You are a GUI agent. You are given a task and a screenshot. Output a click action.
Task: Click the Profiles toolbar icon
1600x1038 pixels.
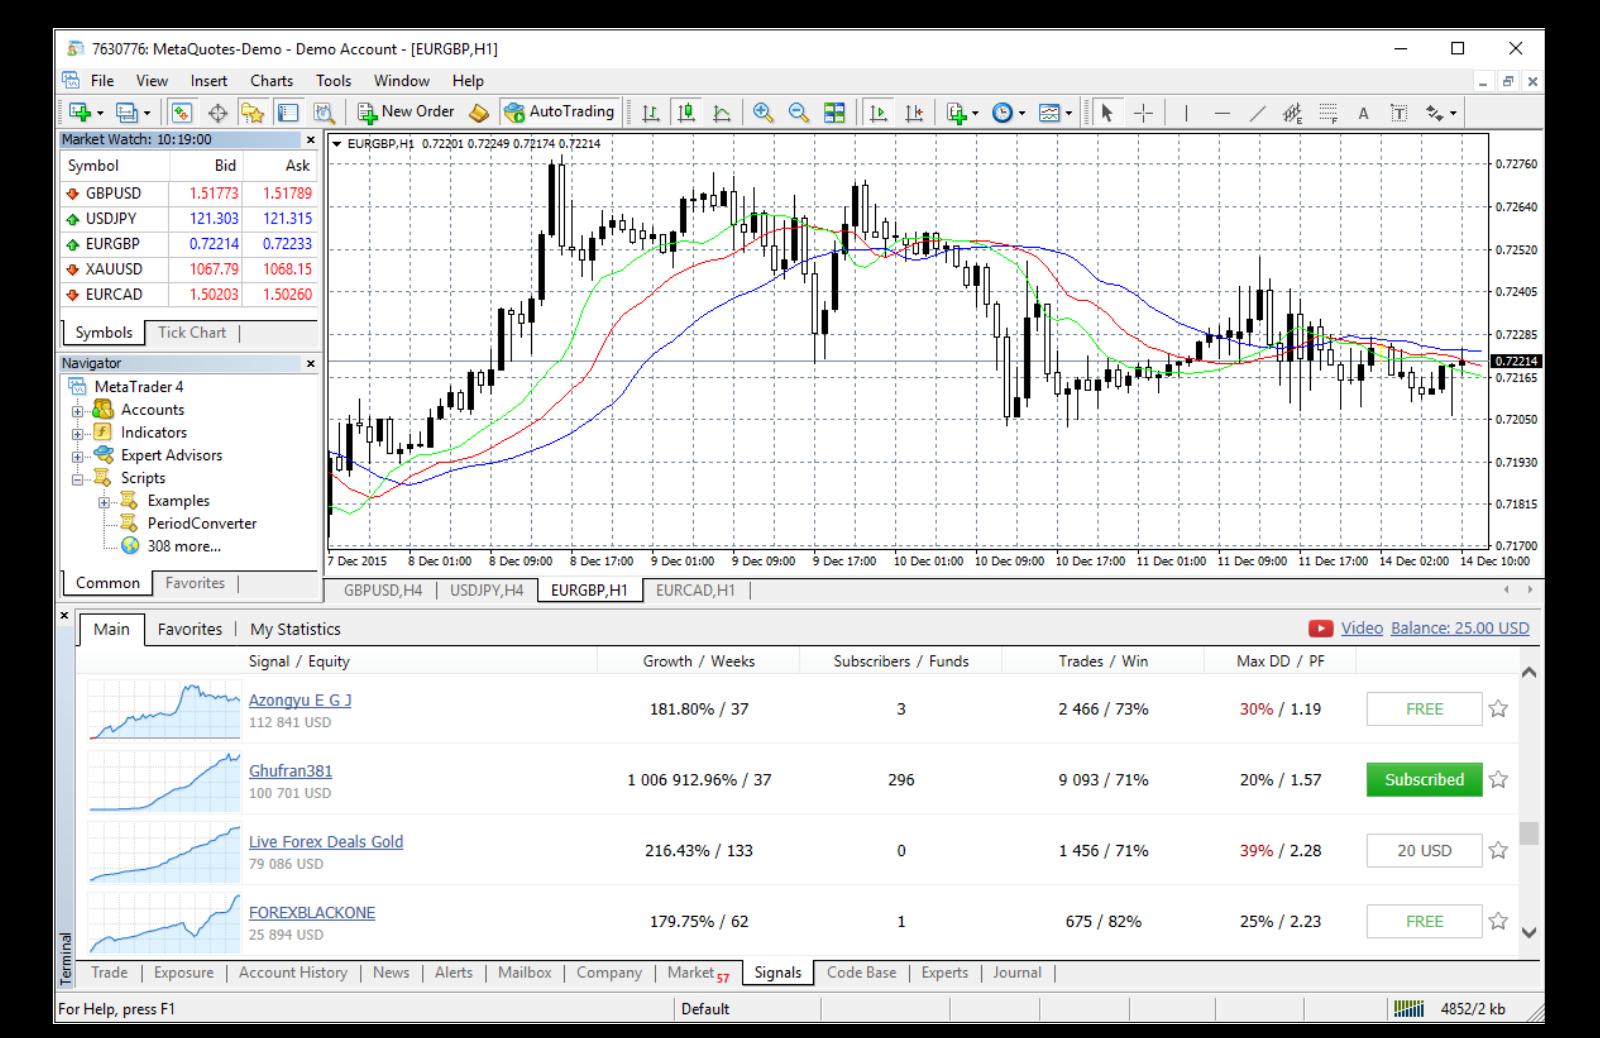[127, 113]
